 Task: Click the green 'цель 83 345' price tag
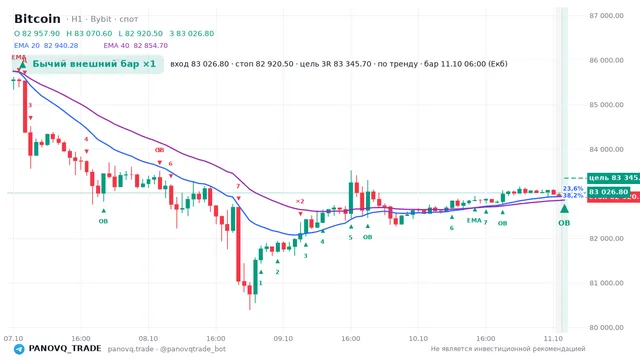coord(613,178)
